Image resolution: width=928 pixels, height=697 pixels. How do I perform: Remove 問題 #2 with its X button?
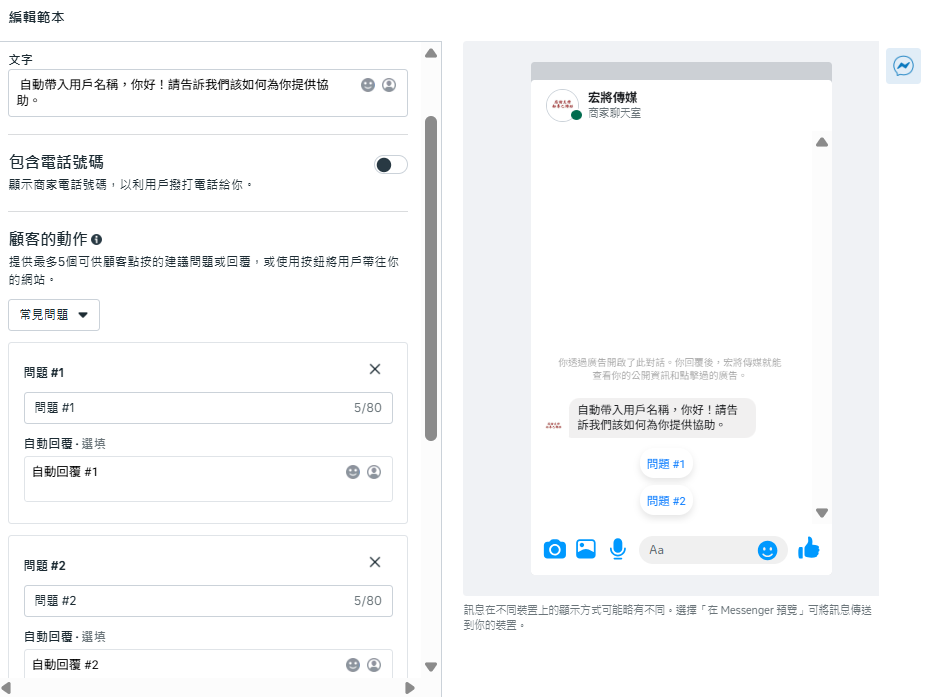[375, 562]
